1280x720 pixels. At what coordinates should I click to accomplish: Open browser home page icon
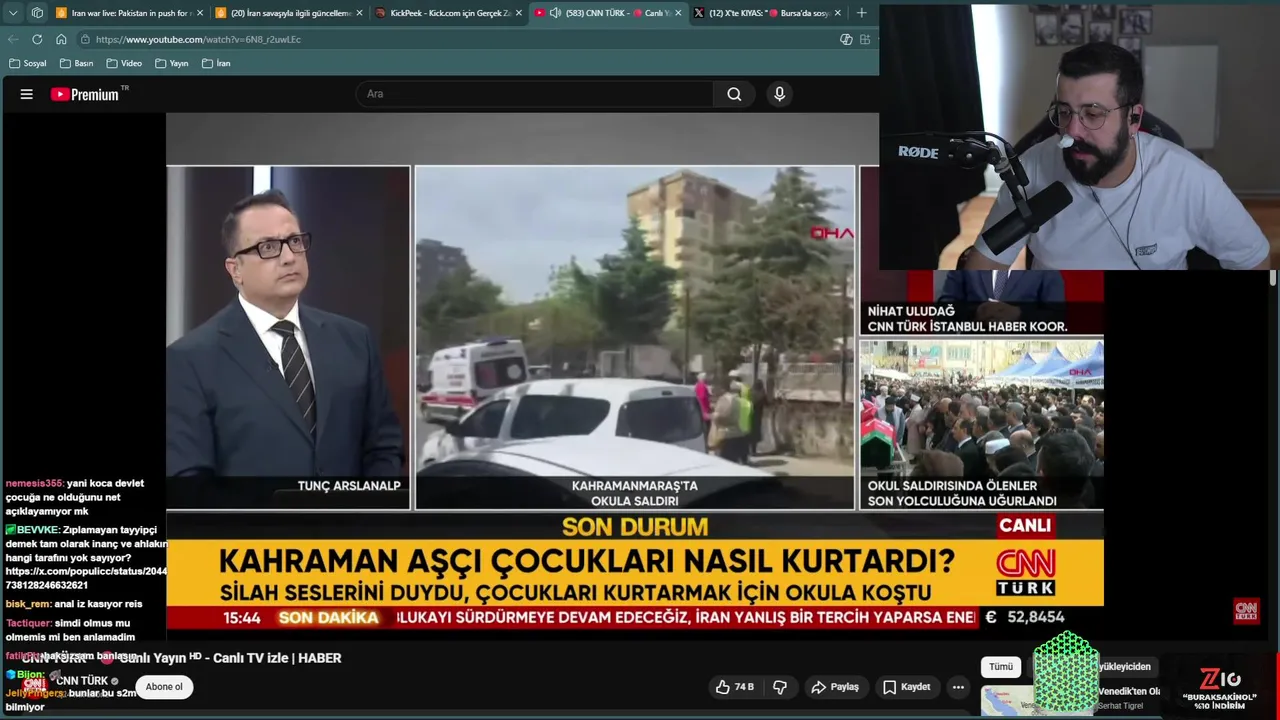pyautogui.click(x=61, y=39)
